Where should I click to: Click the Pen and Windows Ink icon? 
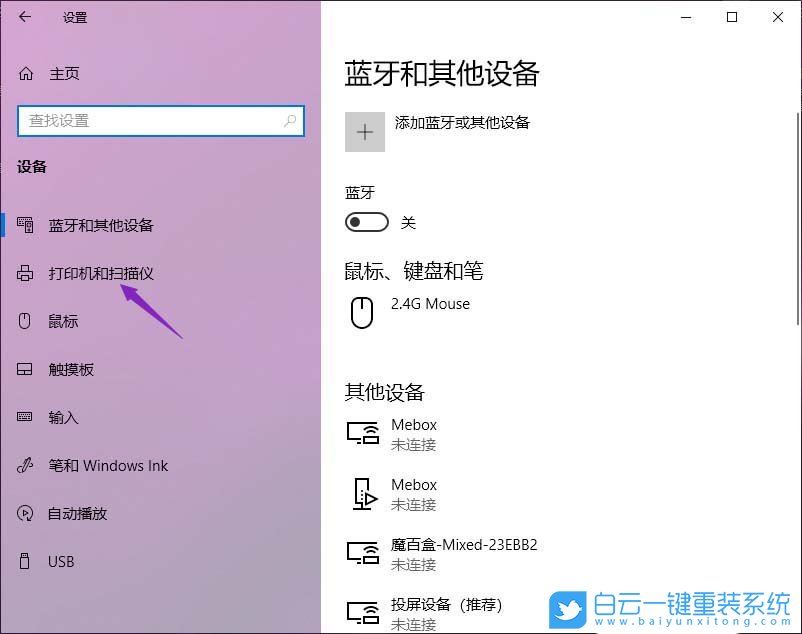[24, 465]
